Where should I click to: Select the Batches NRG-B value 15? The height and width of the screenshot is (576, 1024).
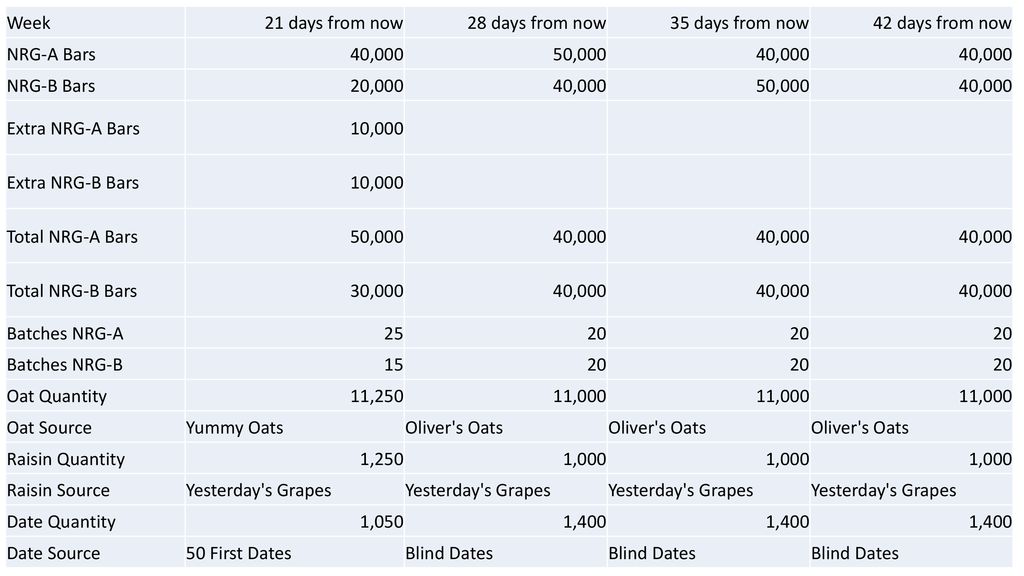(393, 365)
